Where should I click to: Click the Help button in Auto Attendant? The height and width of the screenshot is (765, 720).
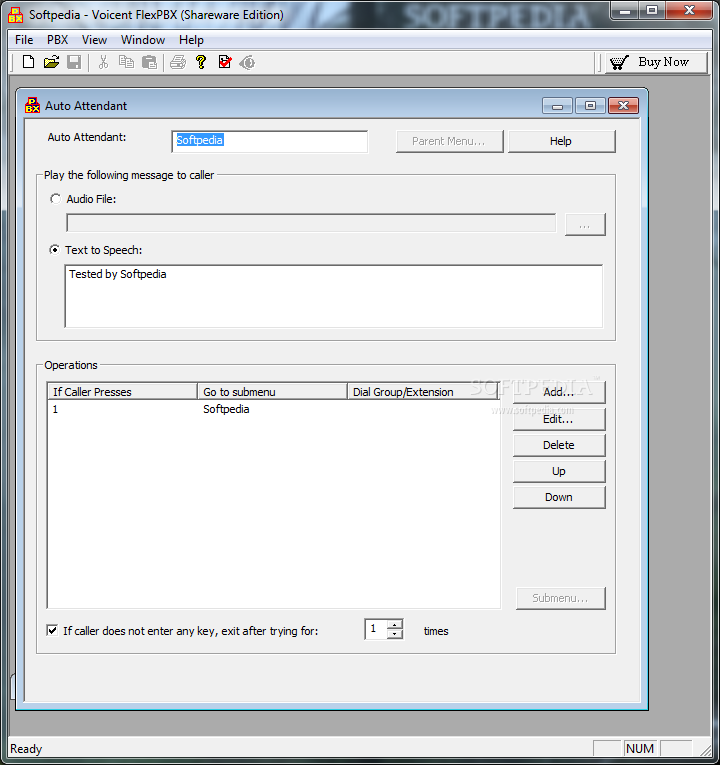pos(561,141)
